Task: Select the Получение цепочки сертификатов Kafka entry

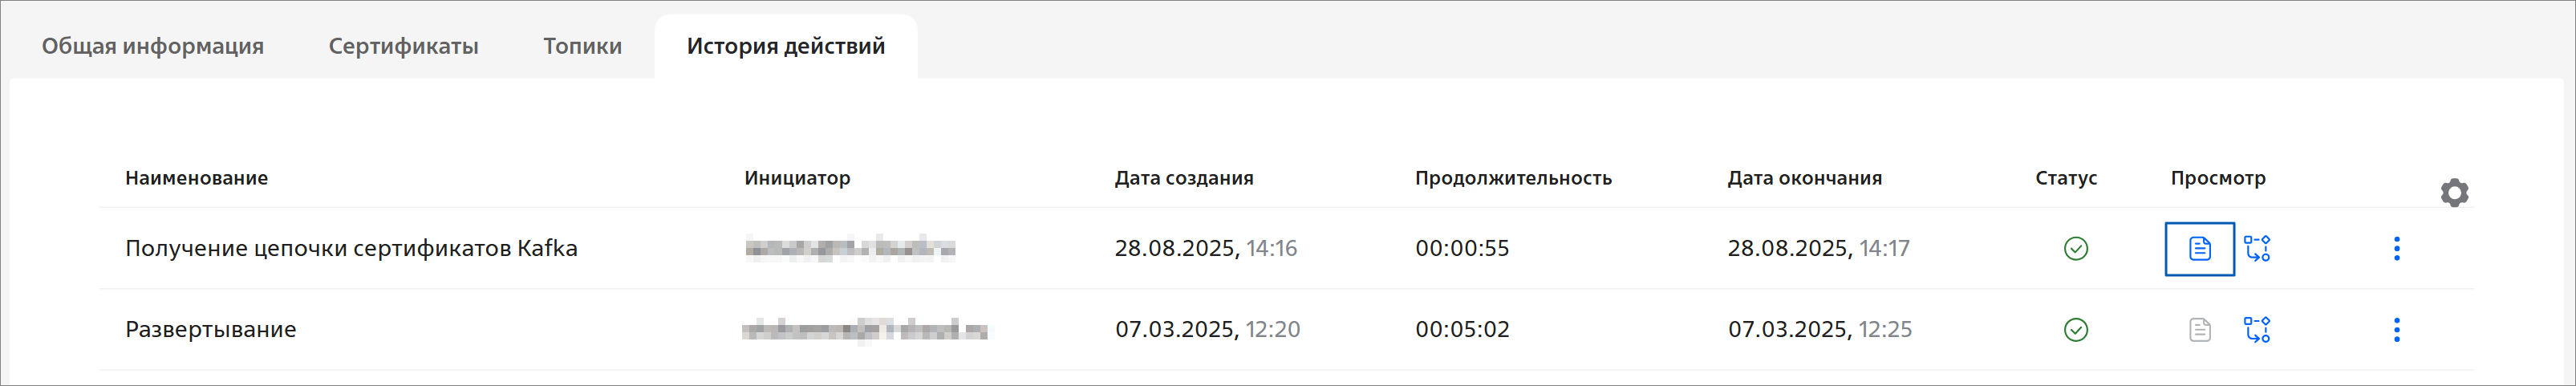Action: (x=351, y=249)
